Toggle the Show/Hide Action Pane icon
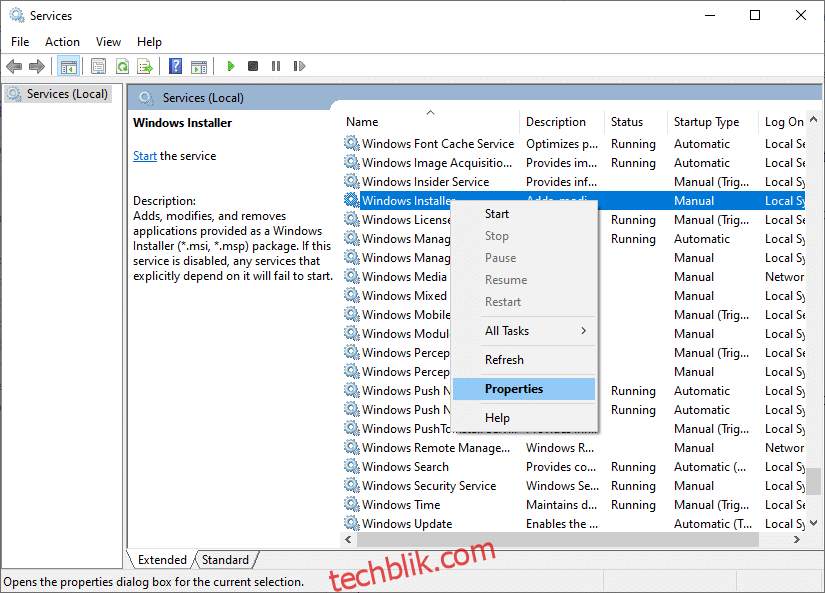This screenshot has width=825, height=593. pos(199,66)
